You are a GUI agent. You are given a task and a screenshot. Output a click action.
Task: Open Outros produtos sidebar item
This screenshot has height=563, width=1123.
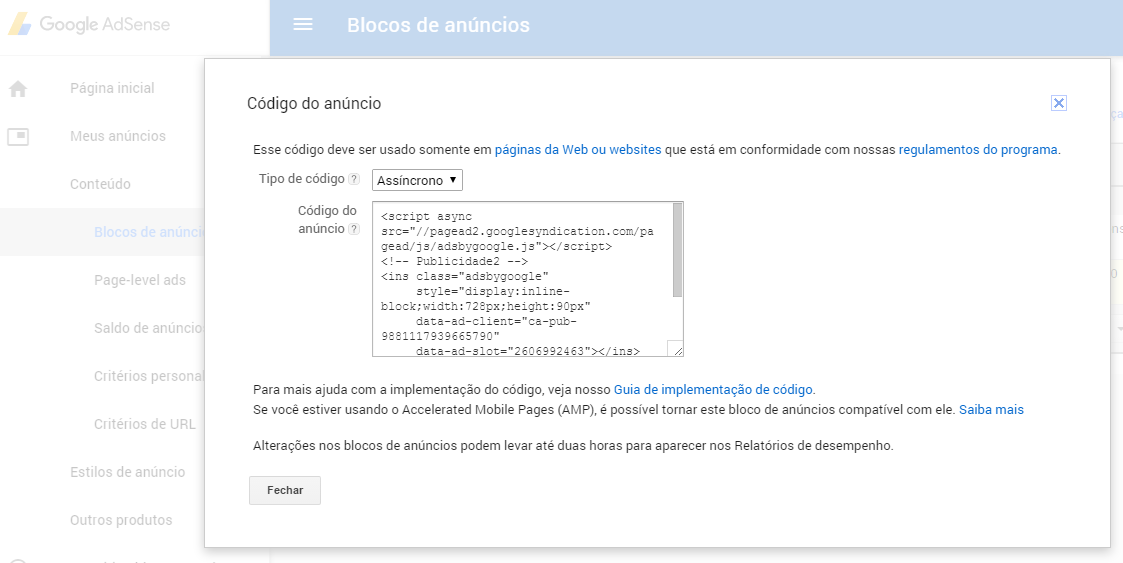(121, 520)
